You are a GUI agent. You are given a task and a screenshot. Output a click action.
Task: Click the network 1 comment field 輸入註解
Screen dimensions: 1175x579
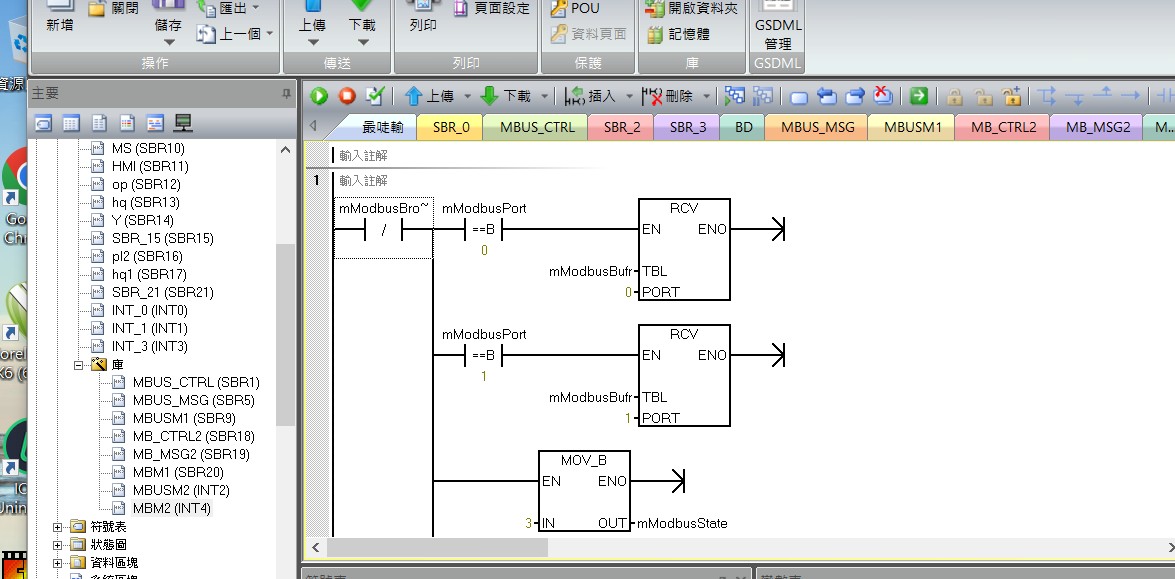(x=364, y=181)
